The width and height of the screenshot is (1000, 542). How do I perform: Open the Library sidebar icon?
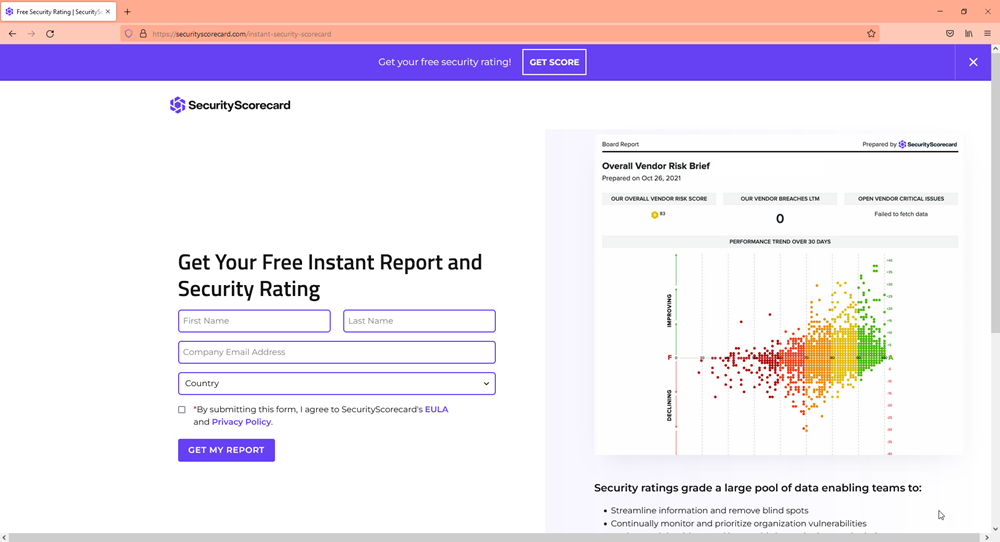(x=969, y=34)
